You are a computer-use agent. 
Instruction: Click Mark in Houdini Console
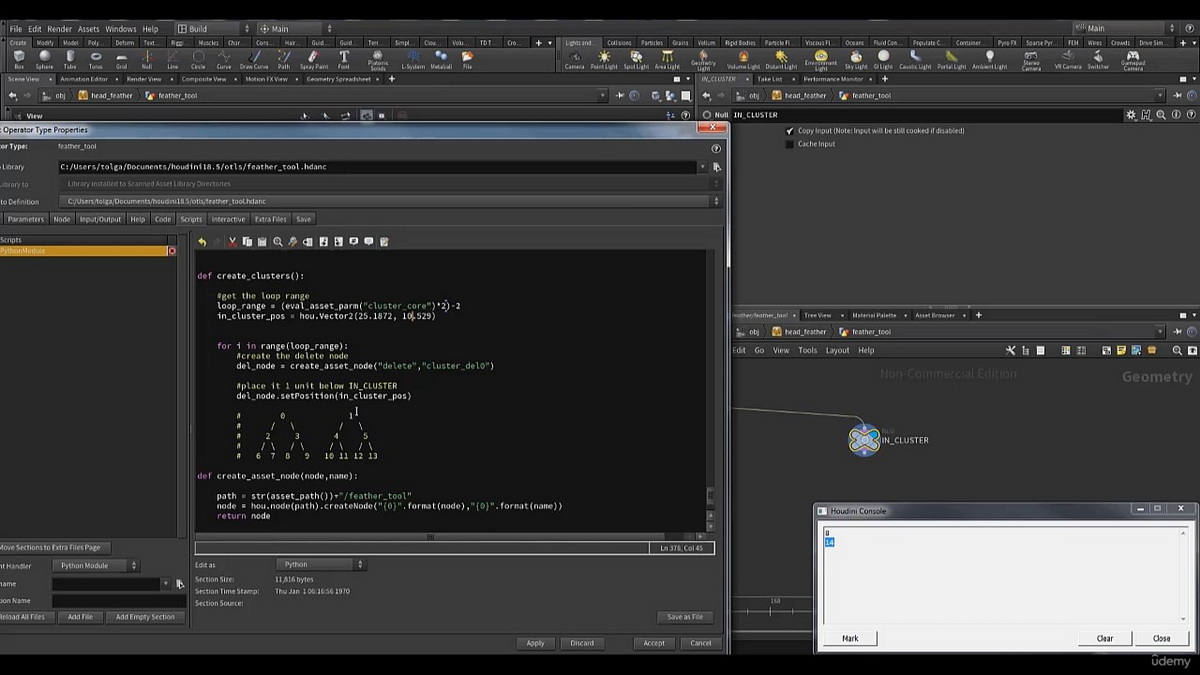click(850, 638)
